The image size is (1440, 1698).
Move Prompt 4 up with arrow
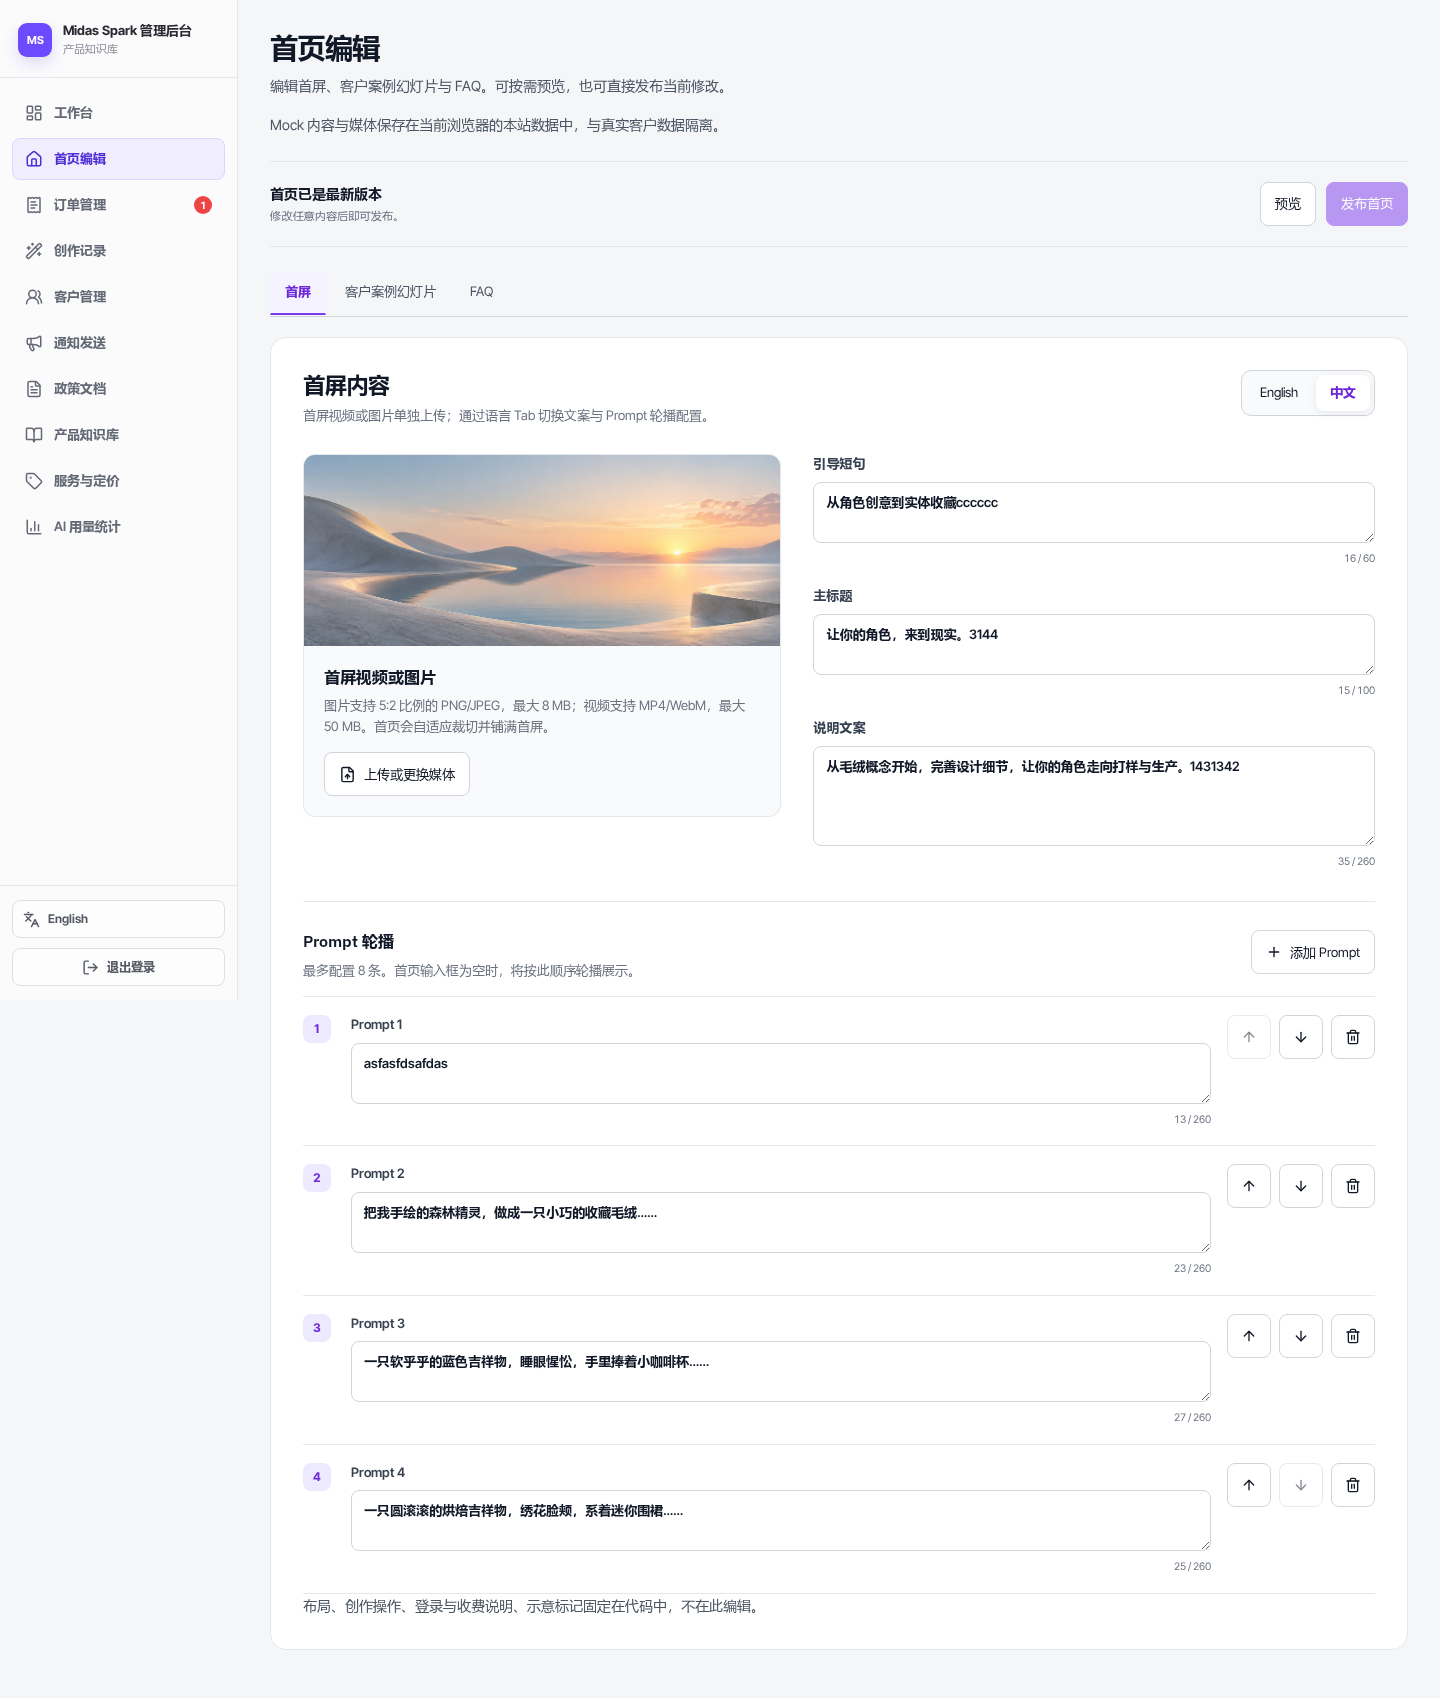coord(1249,1485)
